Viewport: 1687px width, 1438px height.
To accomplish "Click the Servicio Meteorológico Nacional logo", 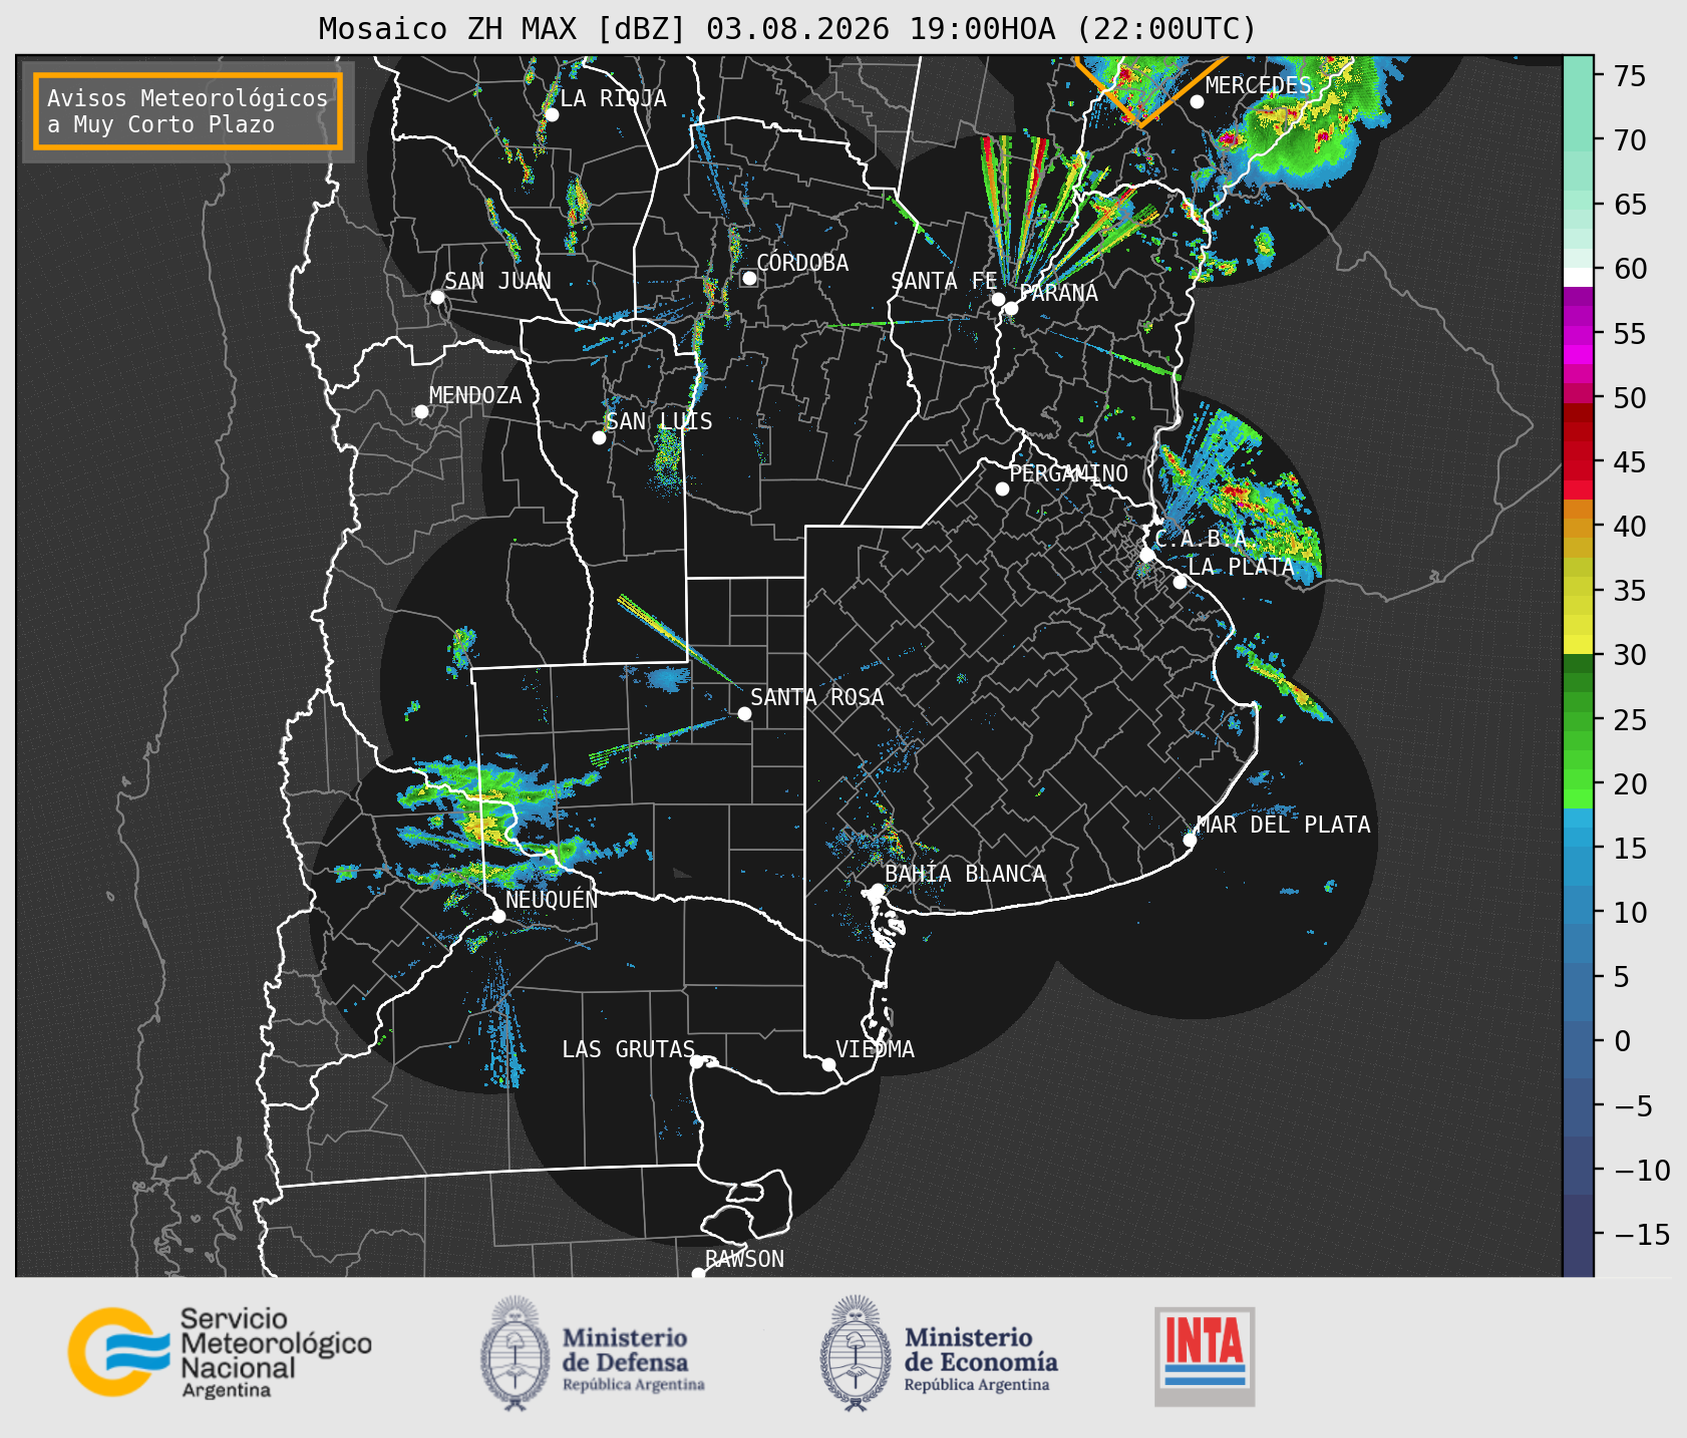I will click(220, 1352).
